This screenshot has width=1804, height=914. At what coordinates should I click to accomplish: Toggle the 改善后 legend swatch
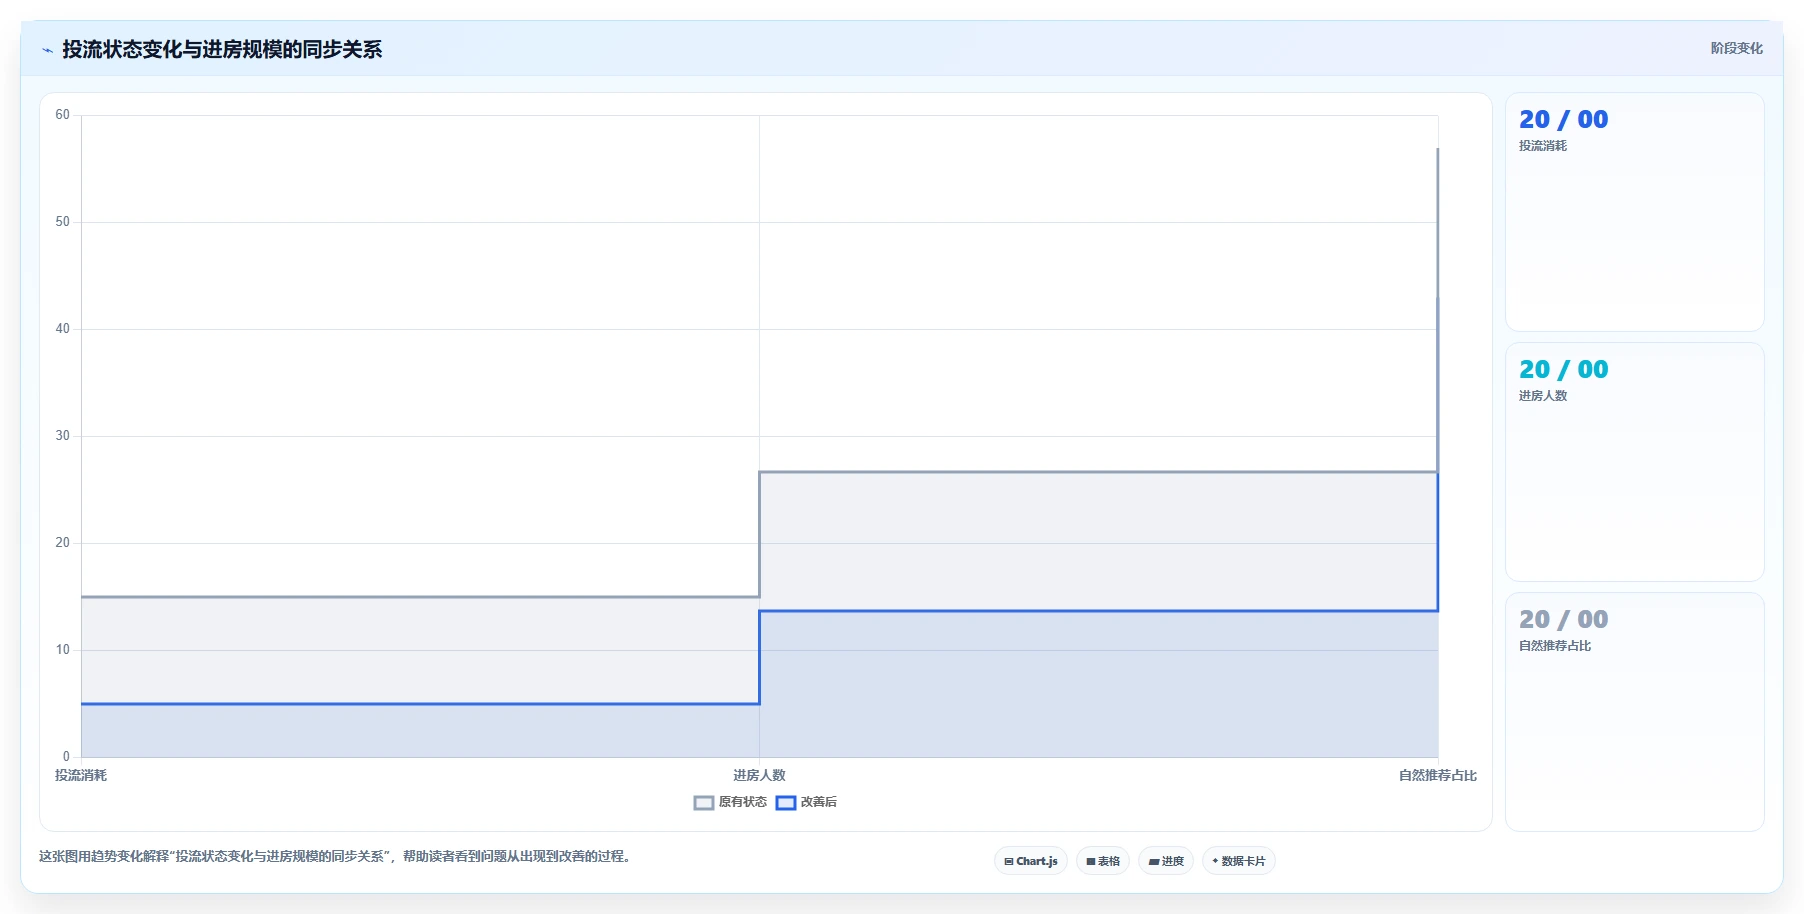pyautogui.click(x=786, y=802)
